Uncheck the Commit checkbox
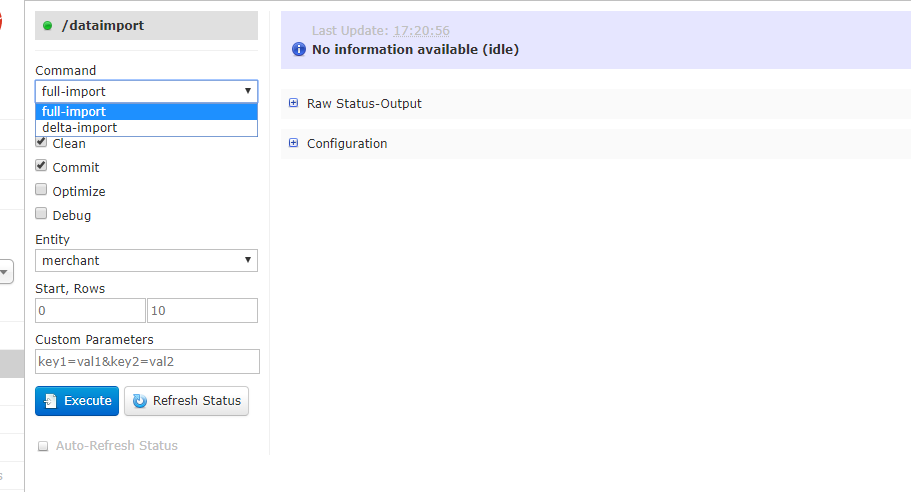 click(41, 166)
